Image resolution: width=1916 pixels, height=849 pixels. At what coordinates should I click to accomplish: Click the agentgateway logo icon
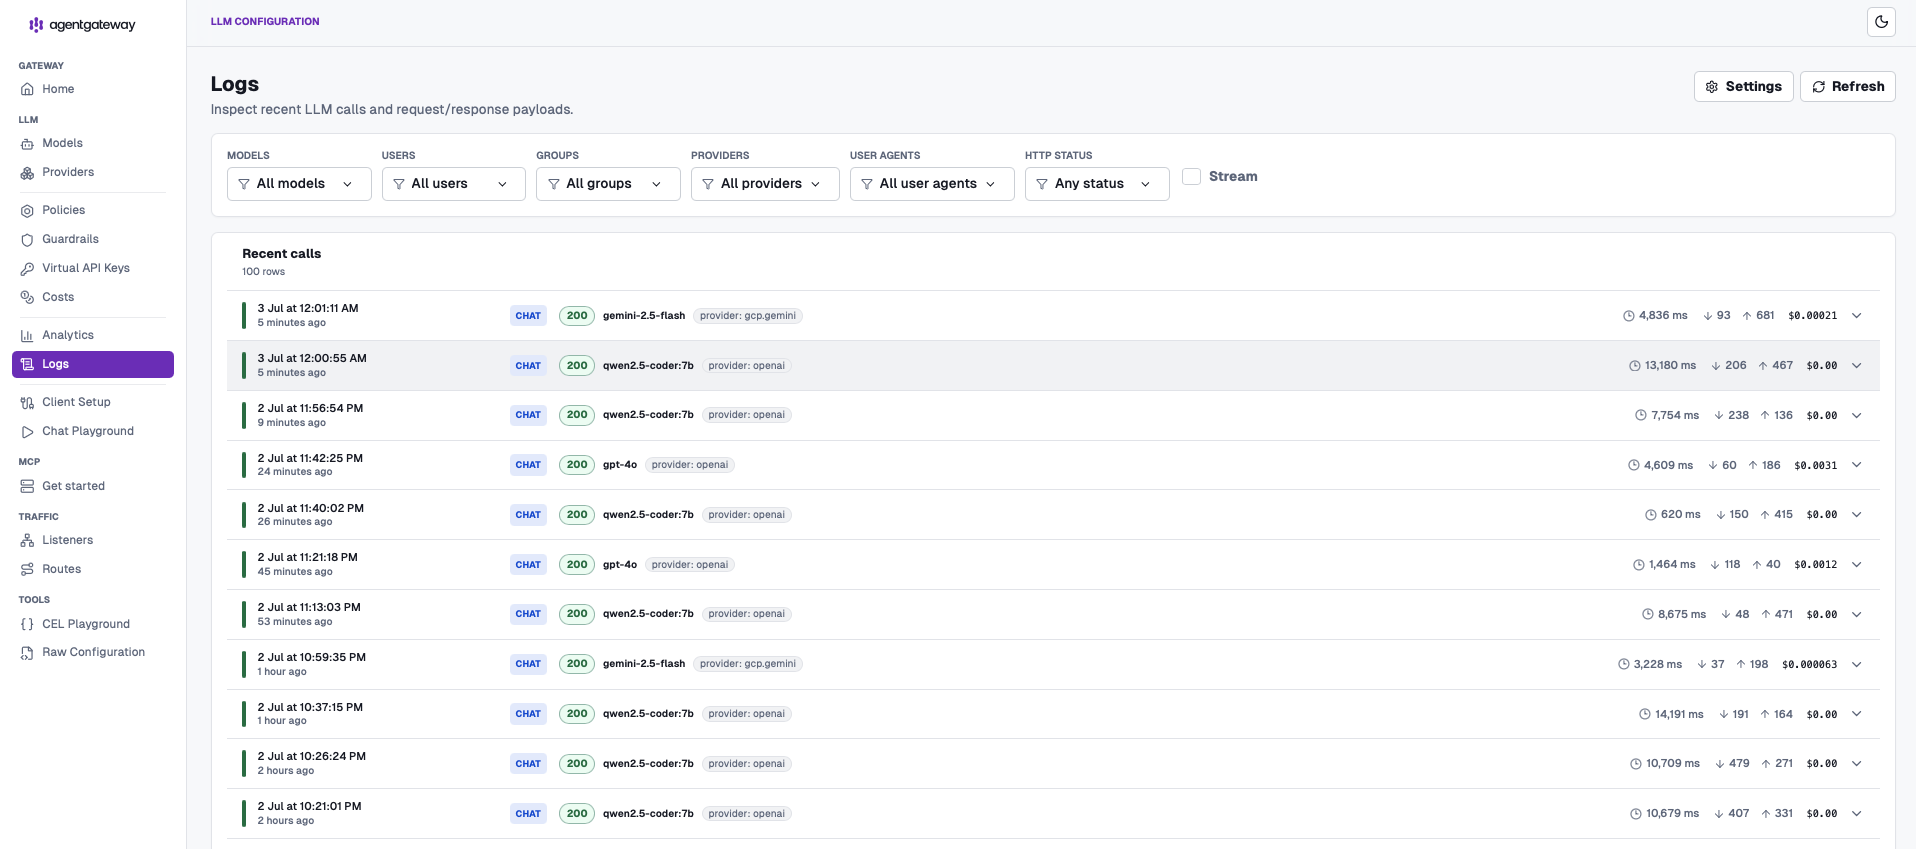point(36,25)
